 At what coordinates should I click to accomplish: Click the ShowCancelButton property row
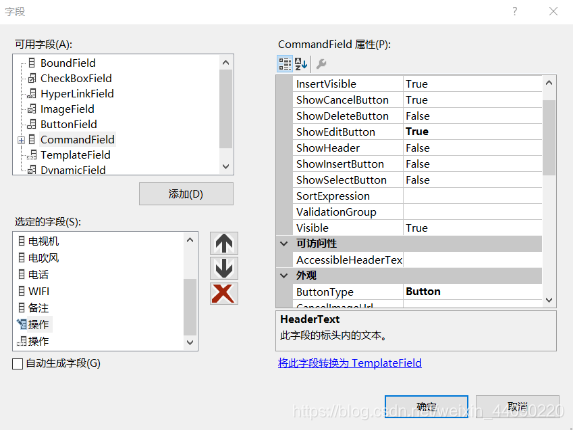pos(417,100)
